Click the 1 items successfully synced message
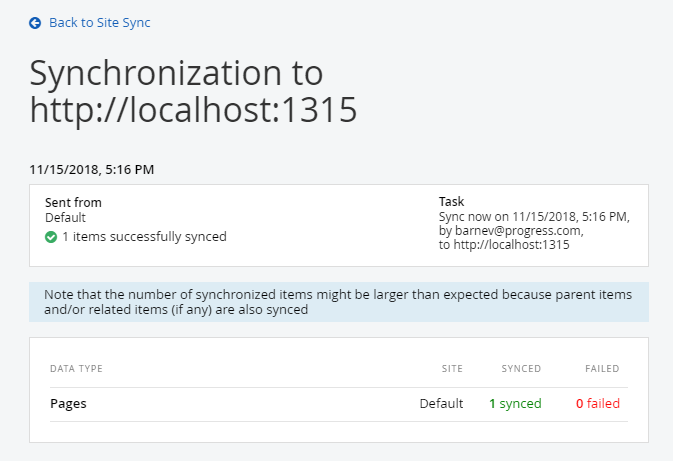Image resolution: width=673 pixels, height=461 pixels. pos(144,237)
